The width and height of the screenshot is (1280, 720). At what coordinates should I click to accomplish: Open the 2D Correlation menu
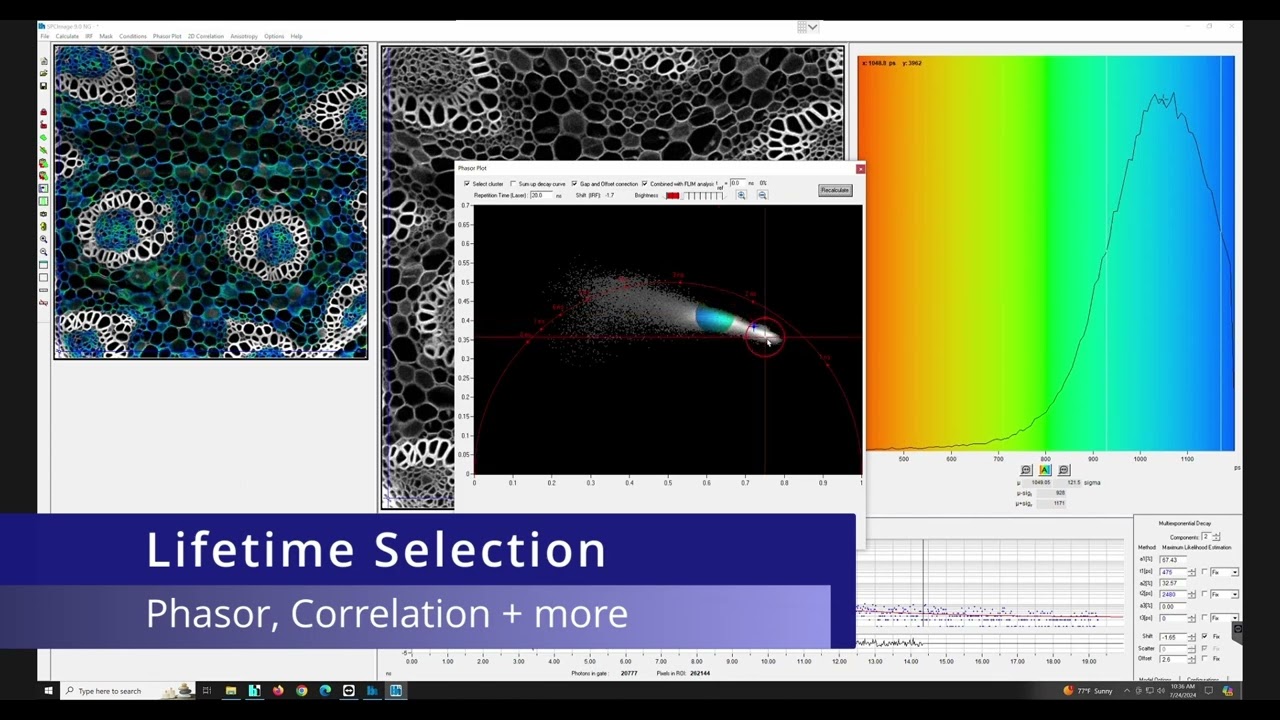click(206, 36)
